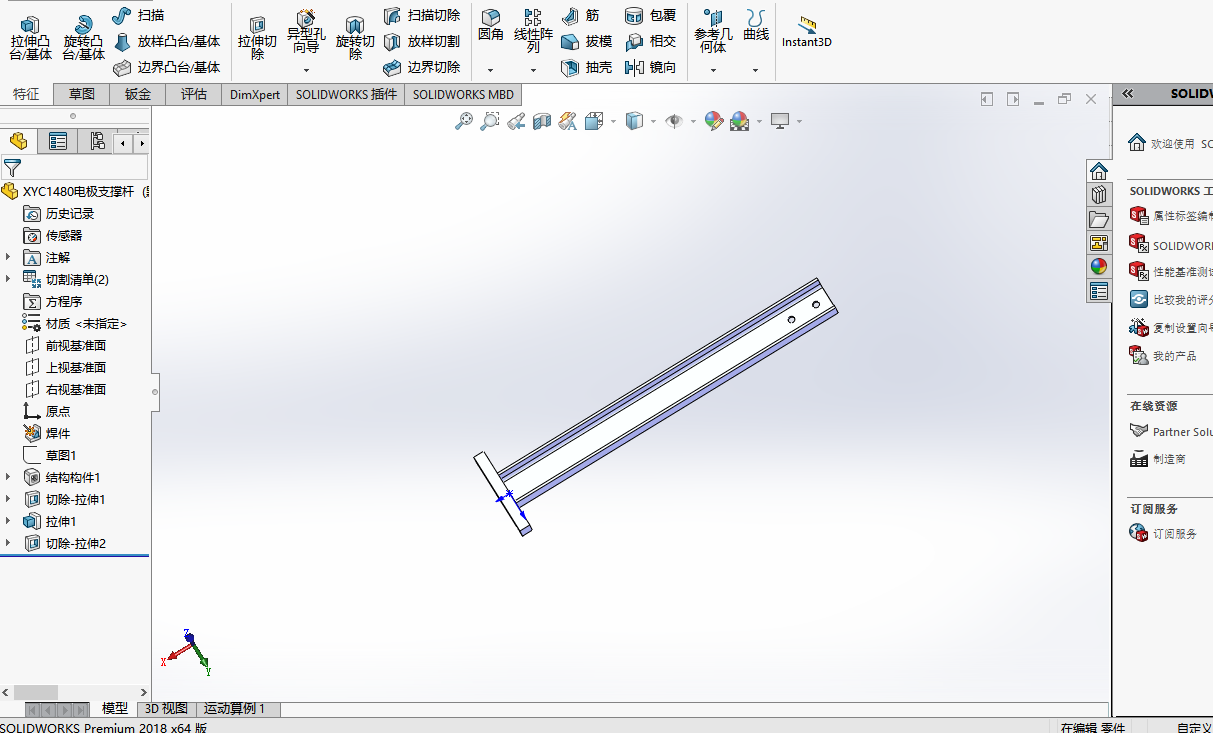Open the Hole Wizard (异型孔向导) tool
1213x733 pixels.
click(306, 32)
